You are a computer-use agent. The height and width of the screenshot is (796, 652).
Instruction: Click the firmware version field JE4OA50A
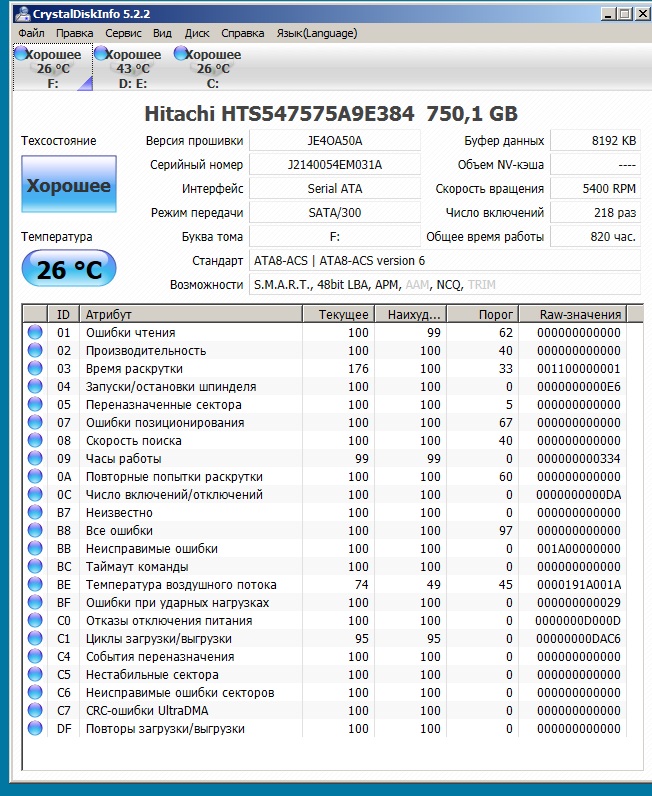(x=335, y=141)
